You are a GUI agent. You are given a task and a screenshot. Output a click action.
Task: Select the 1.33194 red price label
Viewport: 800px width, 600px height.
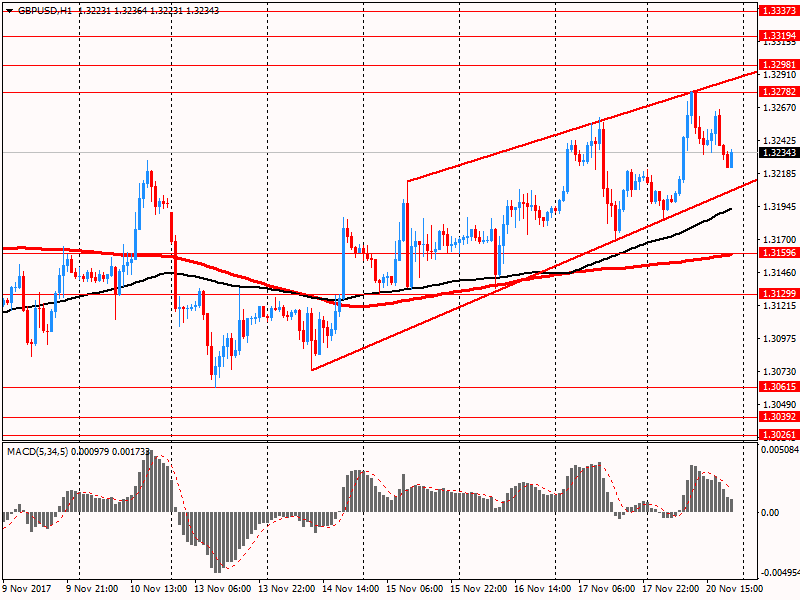pos(779,36)
